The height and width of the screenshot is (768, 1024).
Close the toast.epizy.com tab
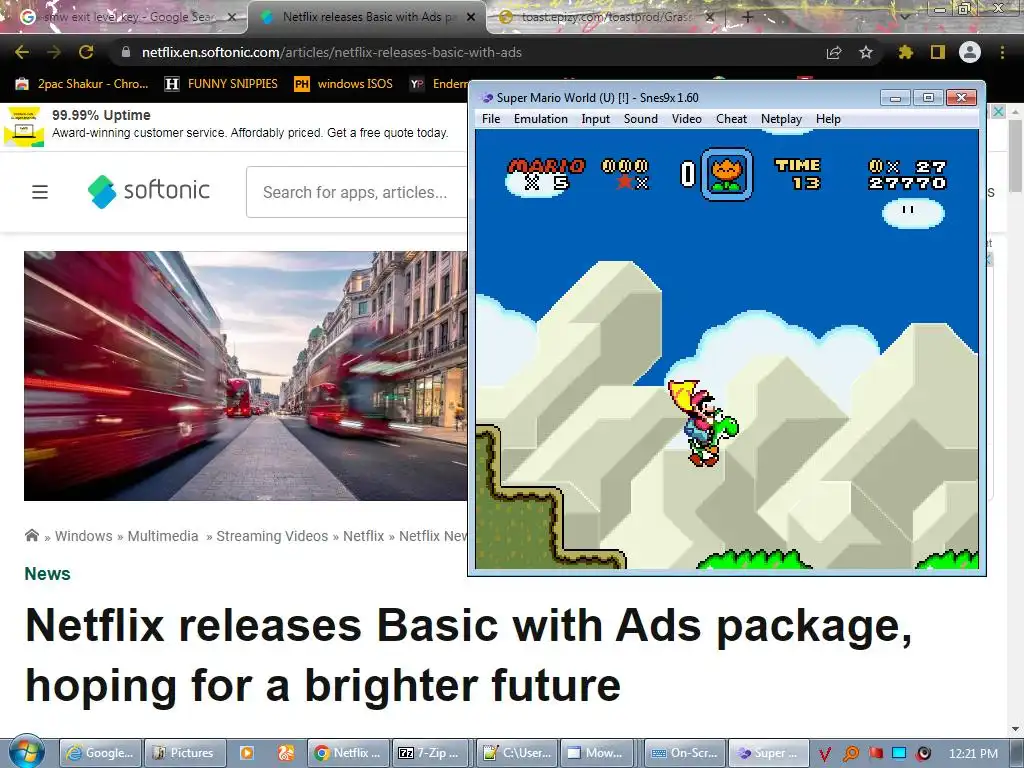click(711, 17)
